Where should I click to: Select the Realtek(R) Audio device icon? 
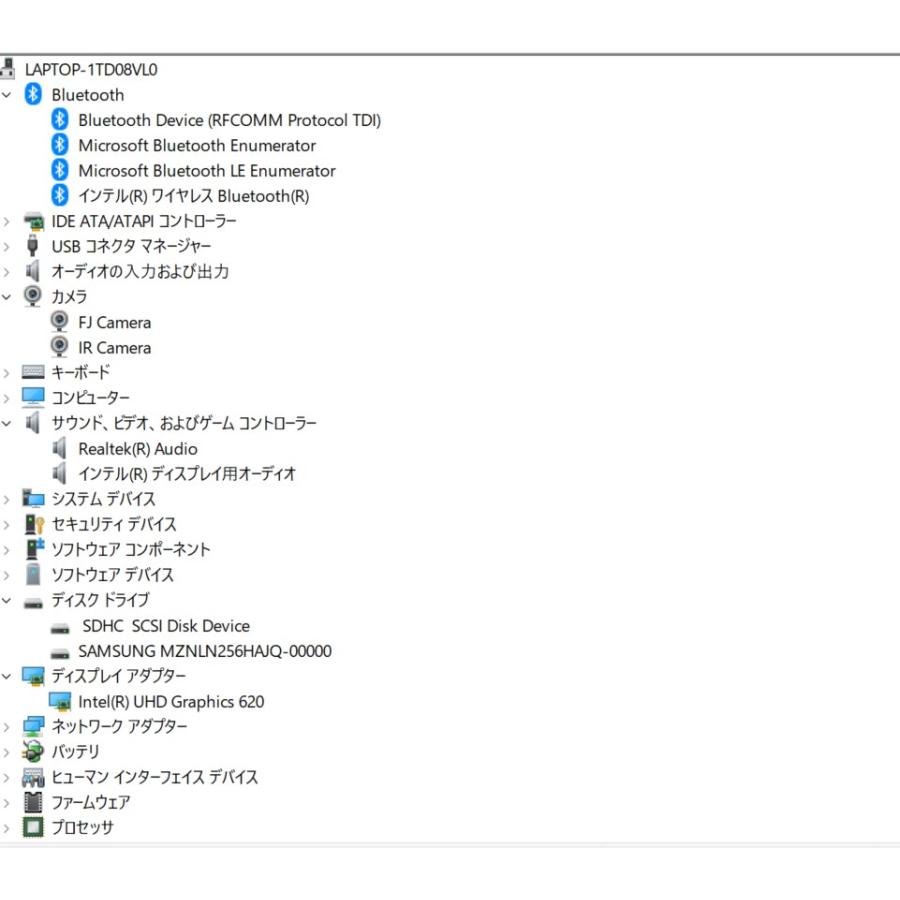point(58,448)
